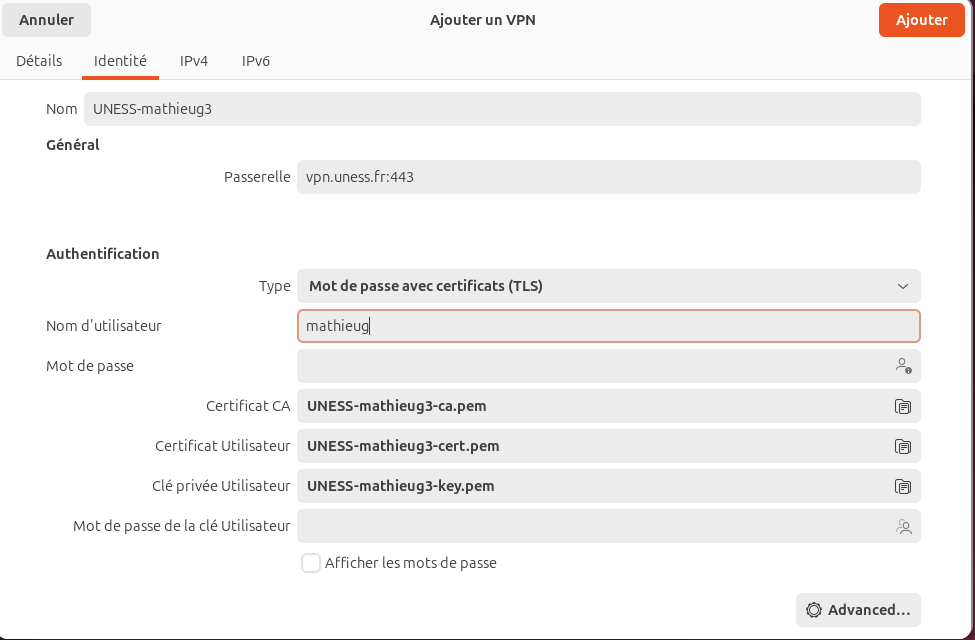Focus the Nom text field
The height and width of the screenshot is (640, 975).
(x=502, y=109)
